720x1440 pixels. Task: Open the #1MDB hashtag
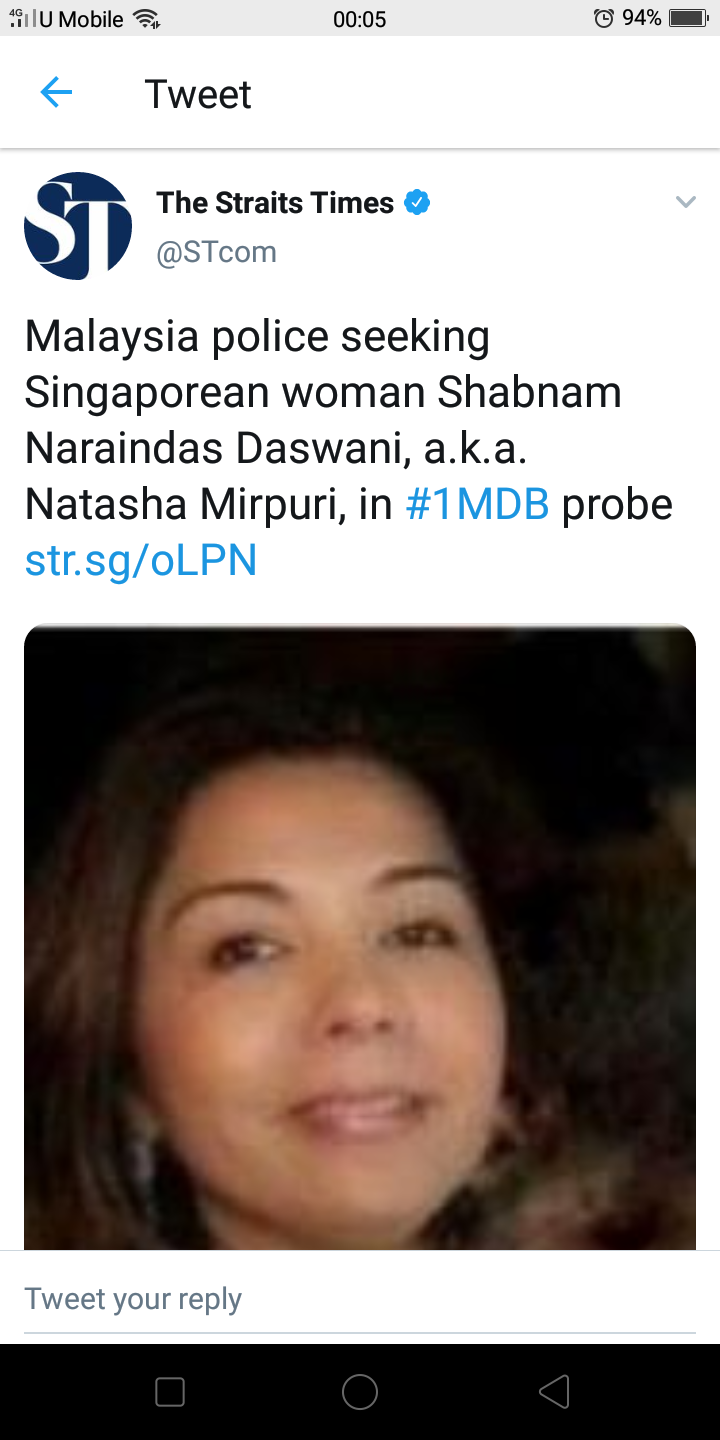coord(477,505)
